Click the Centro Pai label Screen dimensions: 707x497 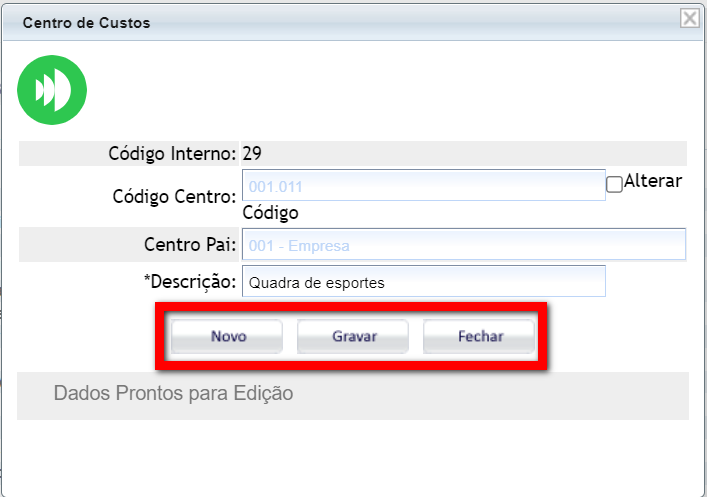pos(190,244)
